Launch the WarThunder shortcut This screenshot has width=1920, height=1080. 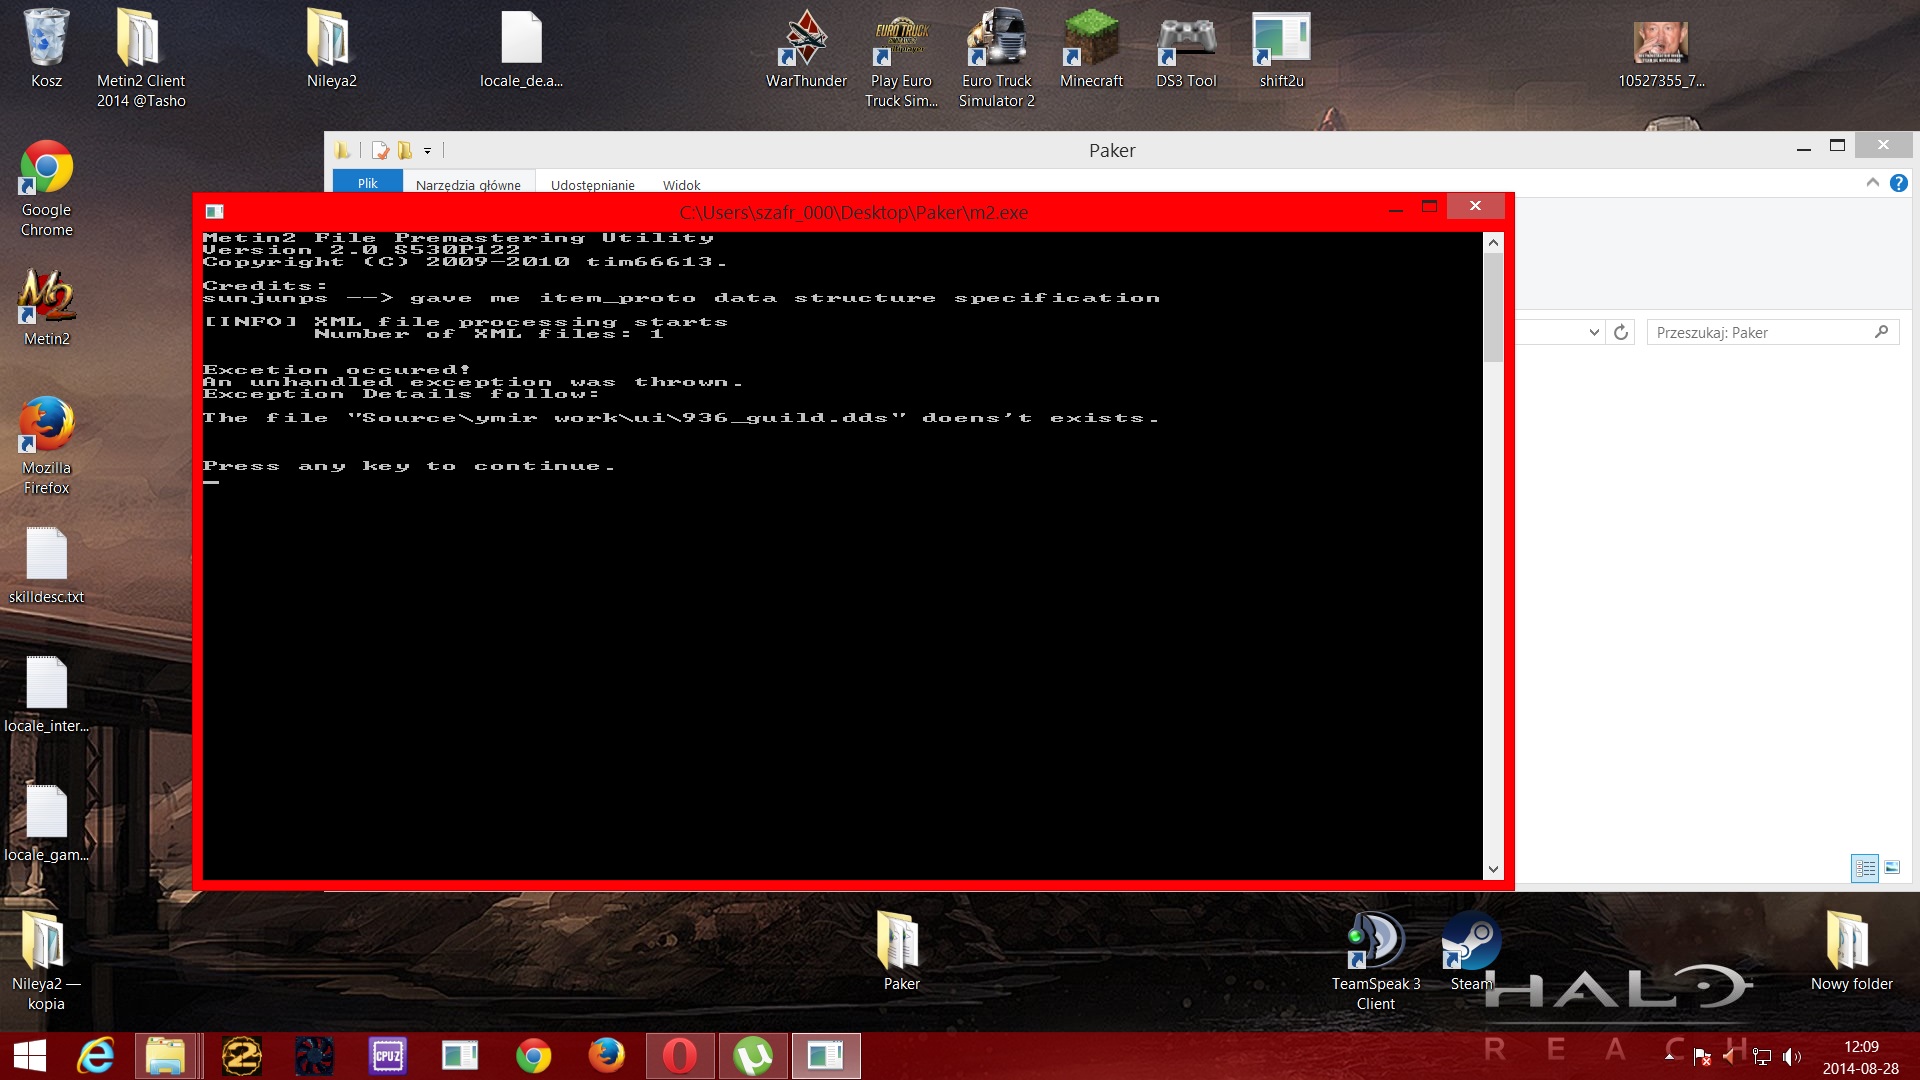pyautogui.click(x=806, y=48)
